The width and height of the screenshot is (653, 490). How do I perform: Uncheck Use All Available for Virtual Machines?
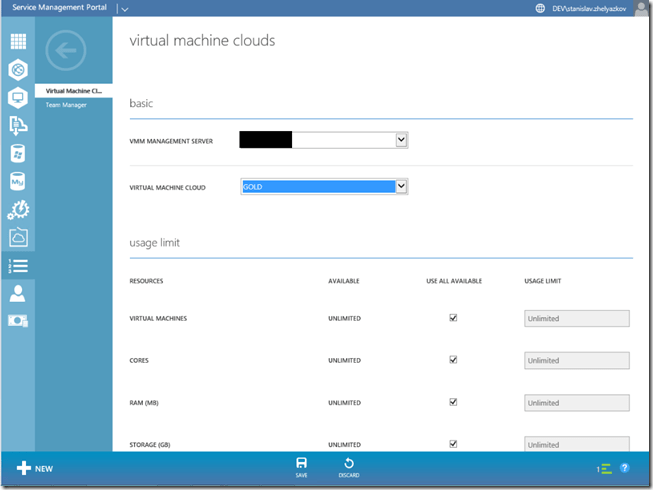click(x=453, y=318)
